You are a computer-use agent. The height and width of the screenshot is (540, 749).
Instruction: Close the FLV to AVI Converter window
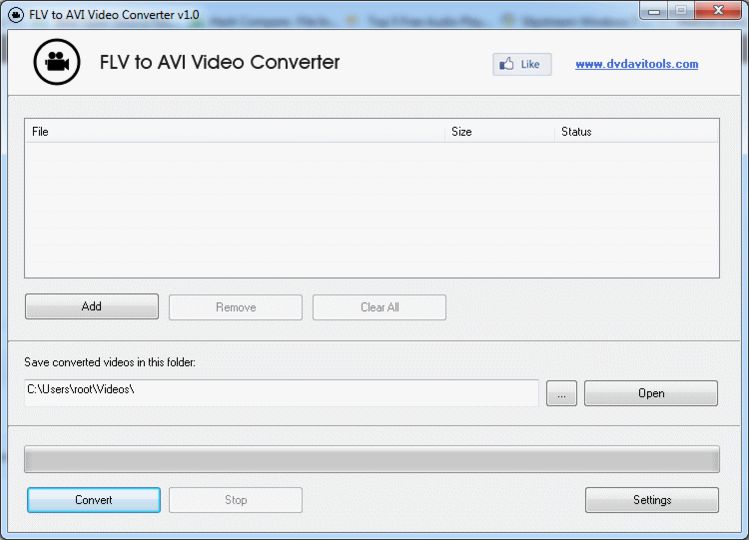click(718, 11)
